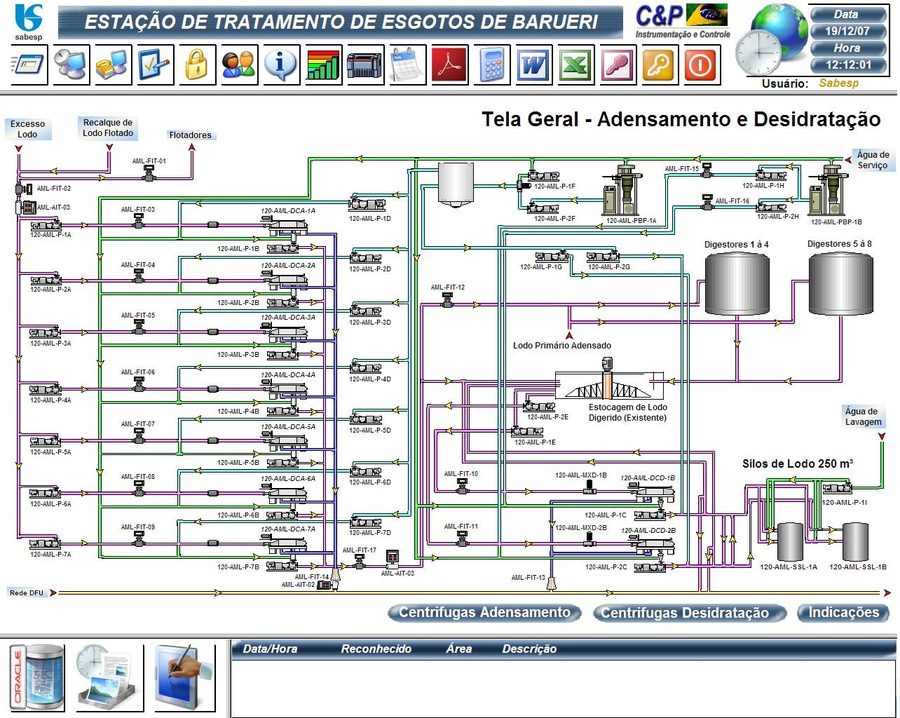The width and height of the screenshot is (900, 718).
Task: Open the Oracle database icon
Action: [37, 678]
